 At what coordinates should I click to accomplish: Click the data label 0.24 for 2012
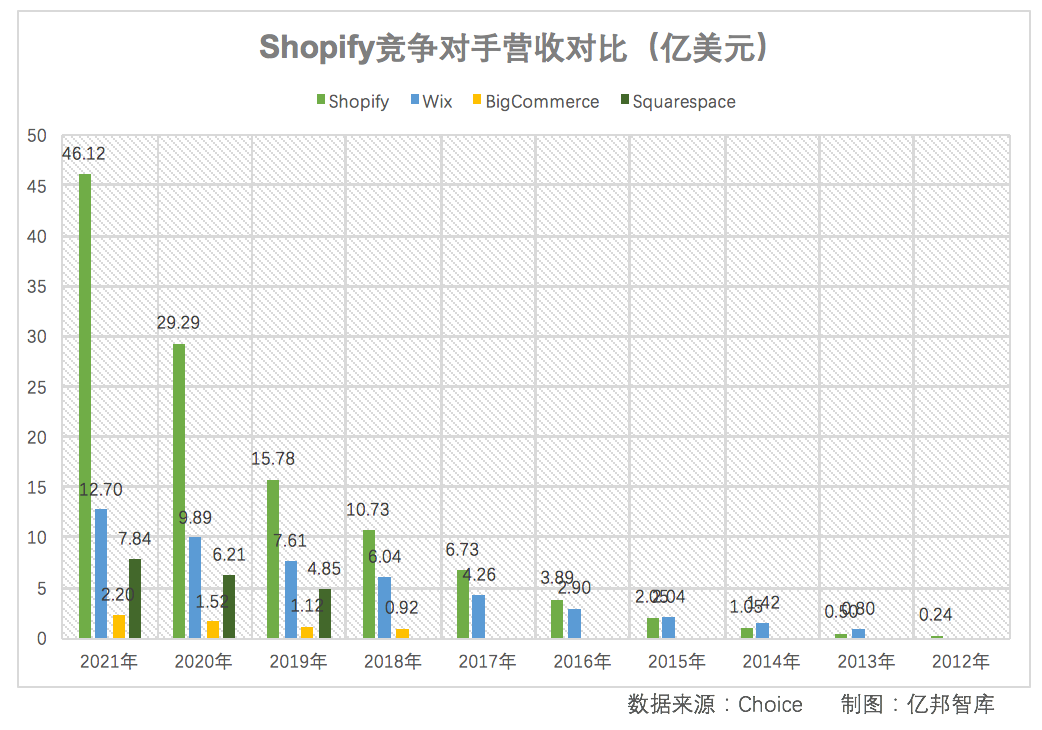coord(936,615)
